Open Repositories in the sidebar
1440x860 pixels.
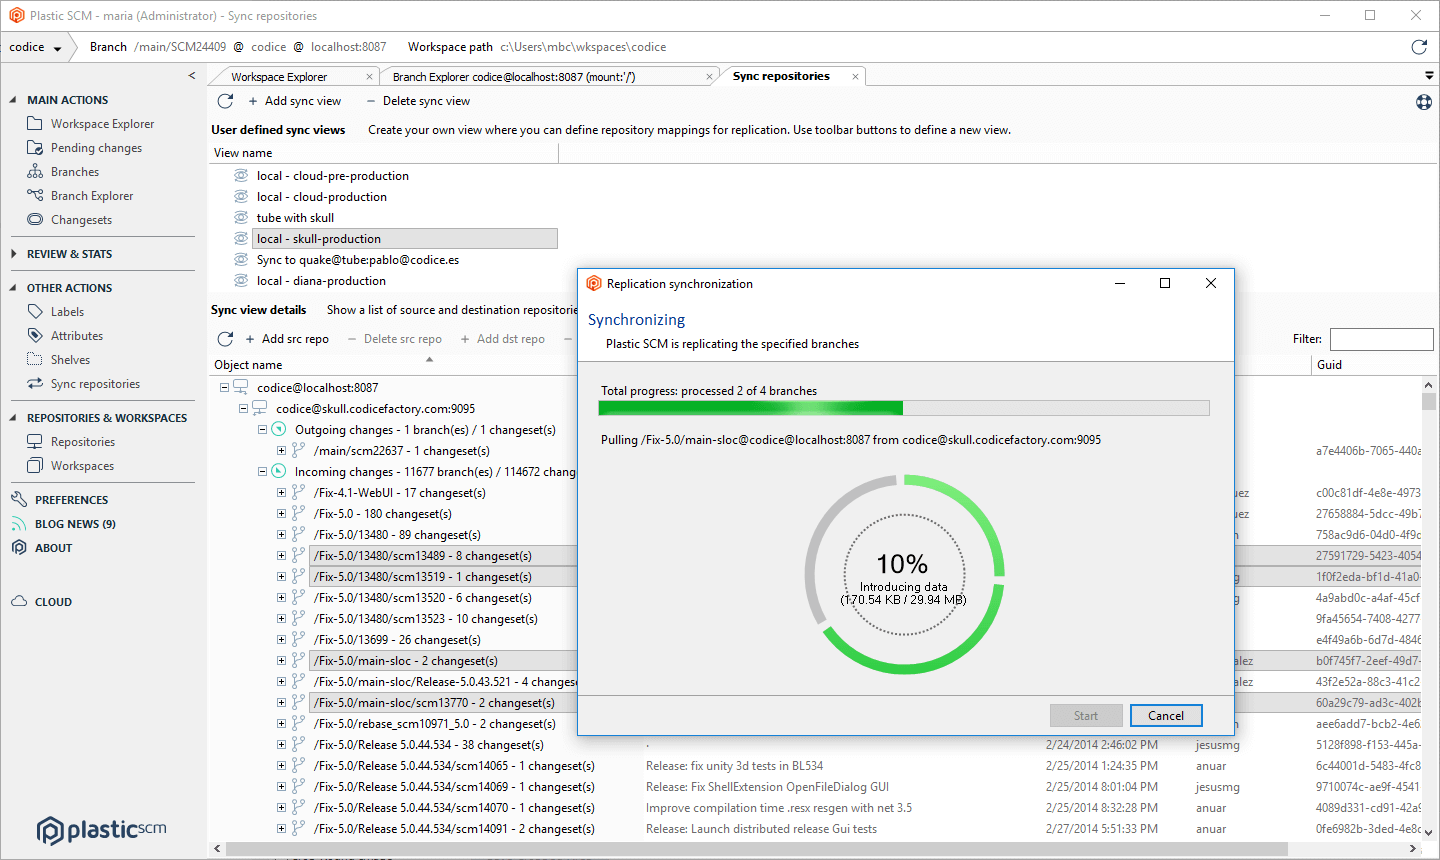click(x=82, y=442)
